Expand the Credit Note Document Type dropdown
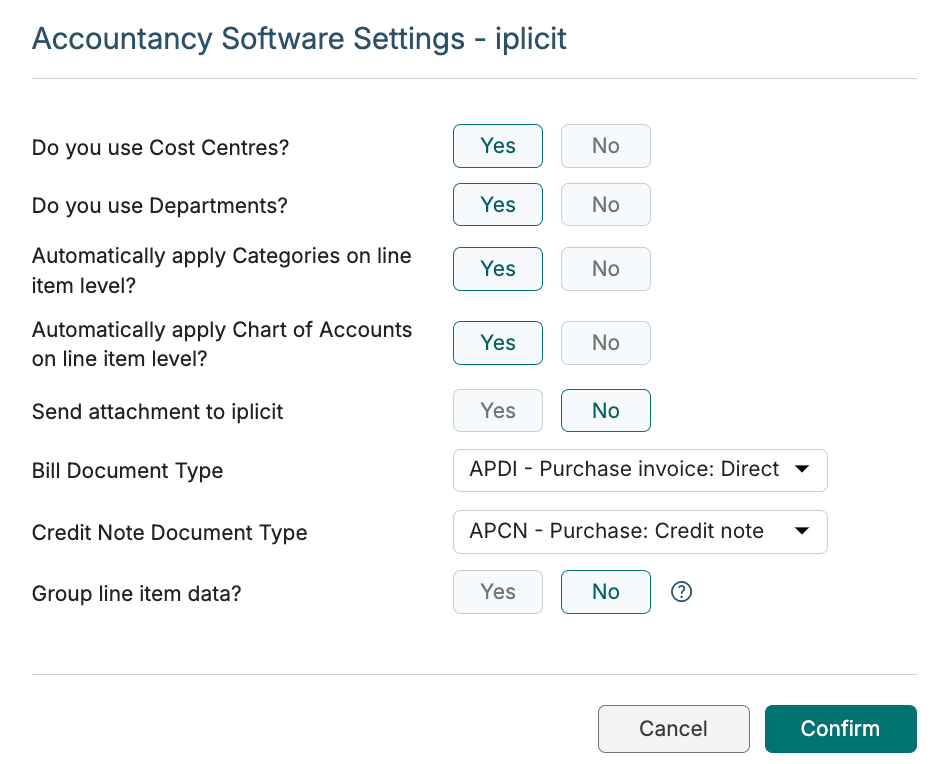Screen dimensions: 952x764 pyautogui.click(x=640, y=532)
